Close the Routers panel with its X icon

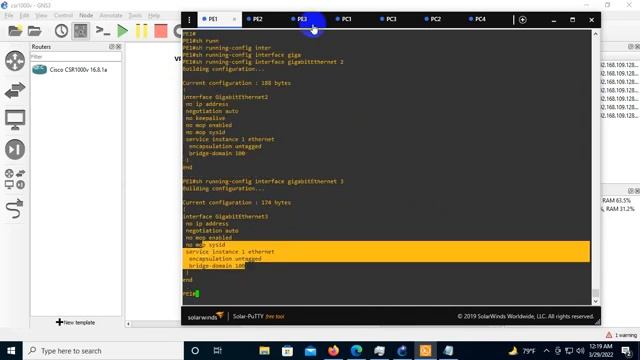118,47
